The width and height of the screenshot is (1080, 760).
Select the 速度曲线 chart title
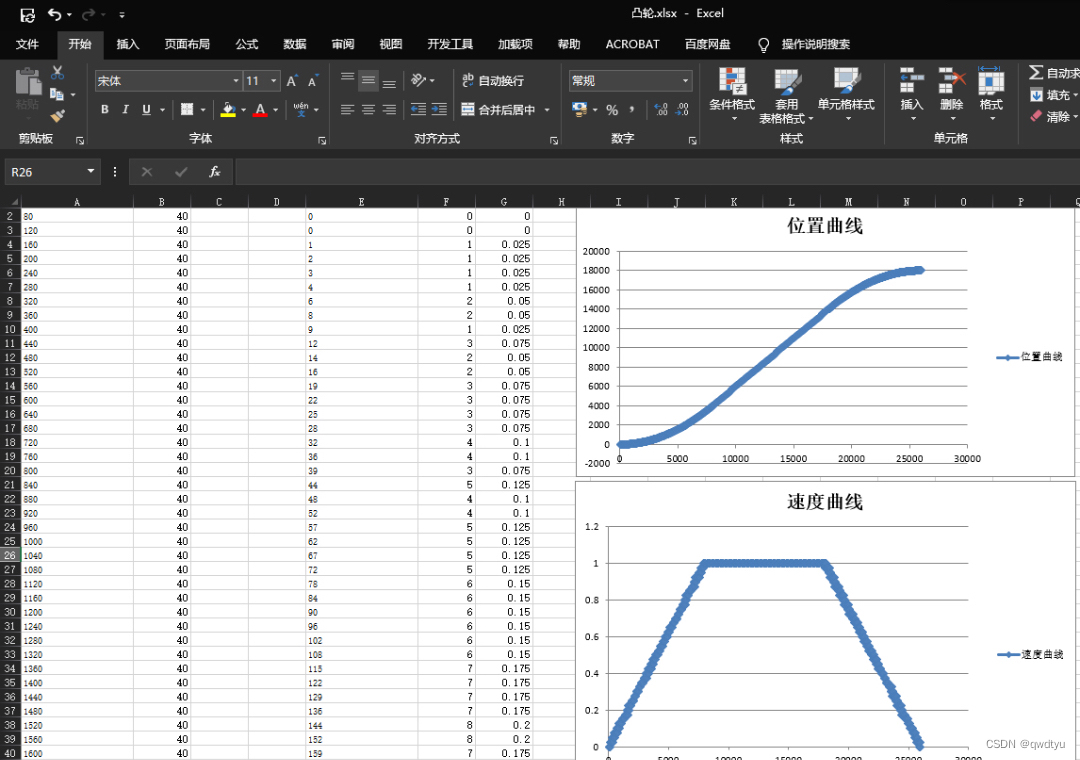pos(824,502)
